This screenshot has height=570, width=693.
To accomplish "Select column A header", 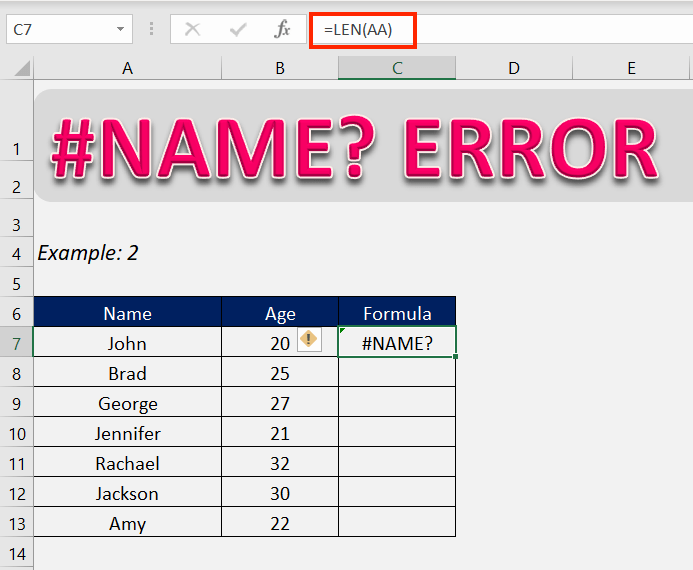I will (x=127, y=68).
